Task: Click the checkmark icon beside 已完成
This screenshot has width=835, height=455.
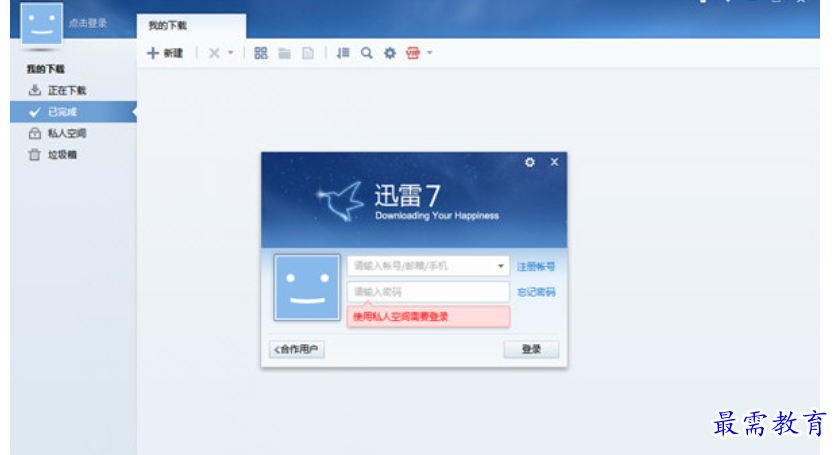Action: pyautogui.click(x=35, y=112)
